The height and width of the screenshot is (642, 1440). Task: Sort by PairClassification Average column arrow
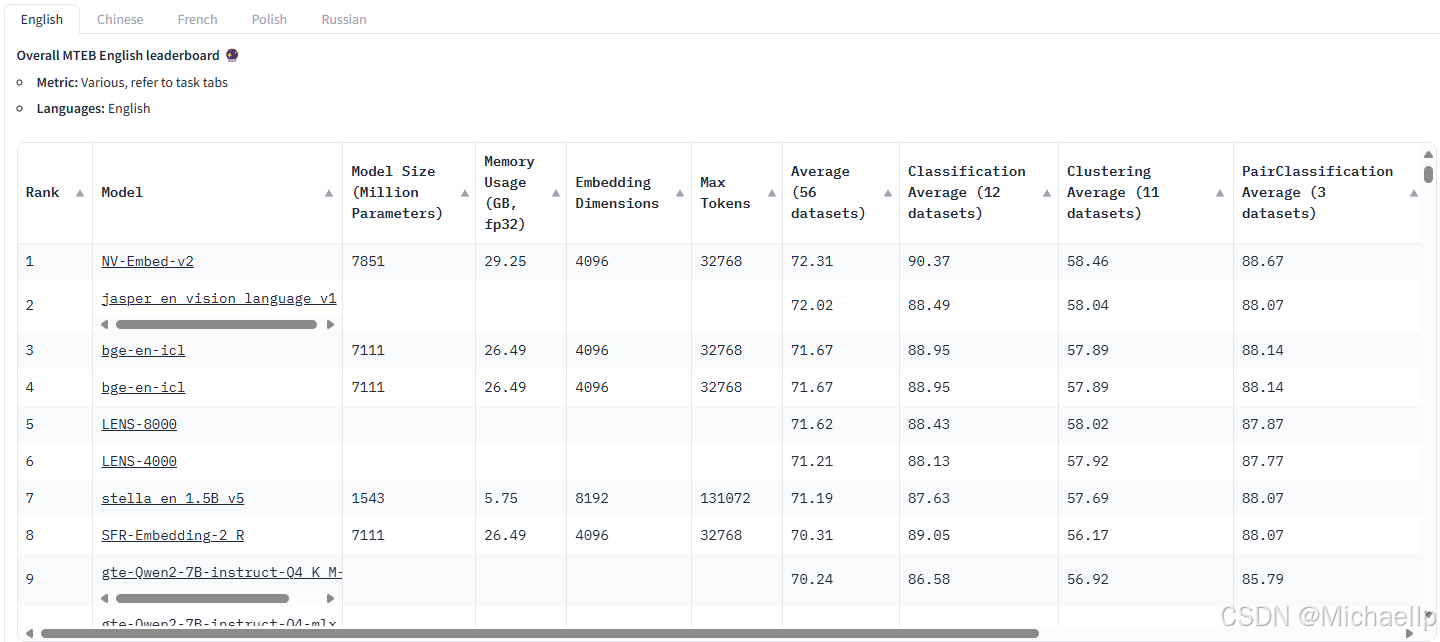click(1413, 193)
